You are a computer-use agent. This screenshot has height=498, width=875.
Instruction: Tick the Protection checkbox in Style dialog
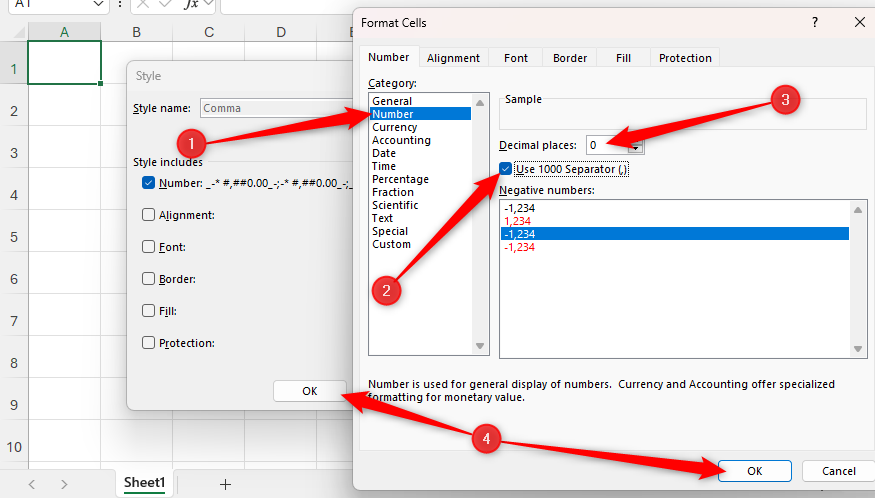click(x=149, y=343)
